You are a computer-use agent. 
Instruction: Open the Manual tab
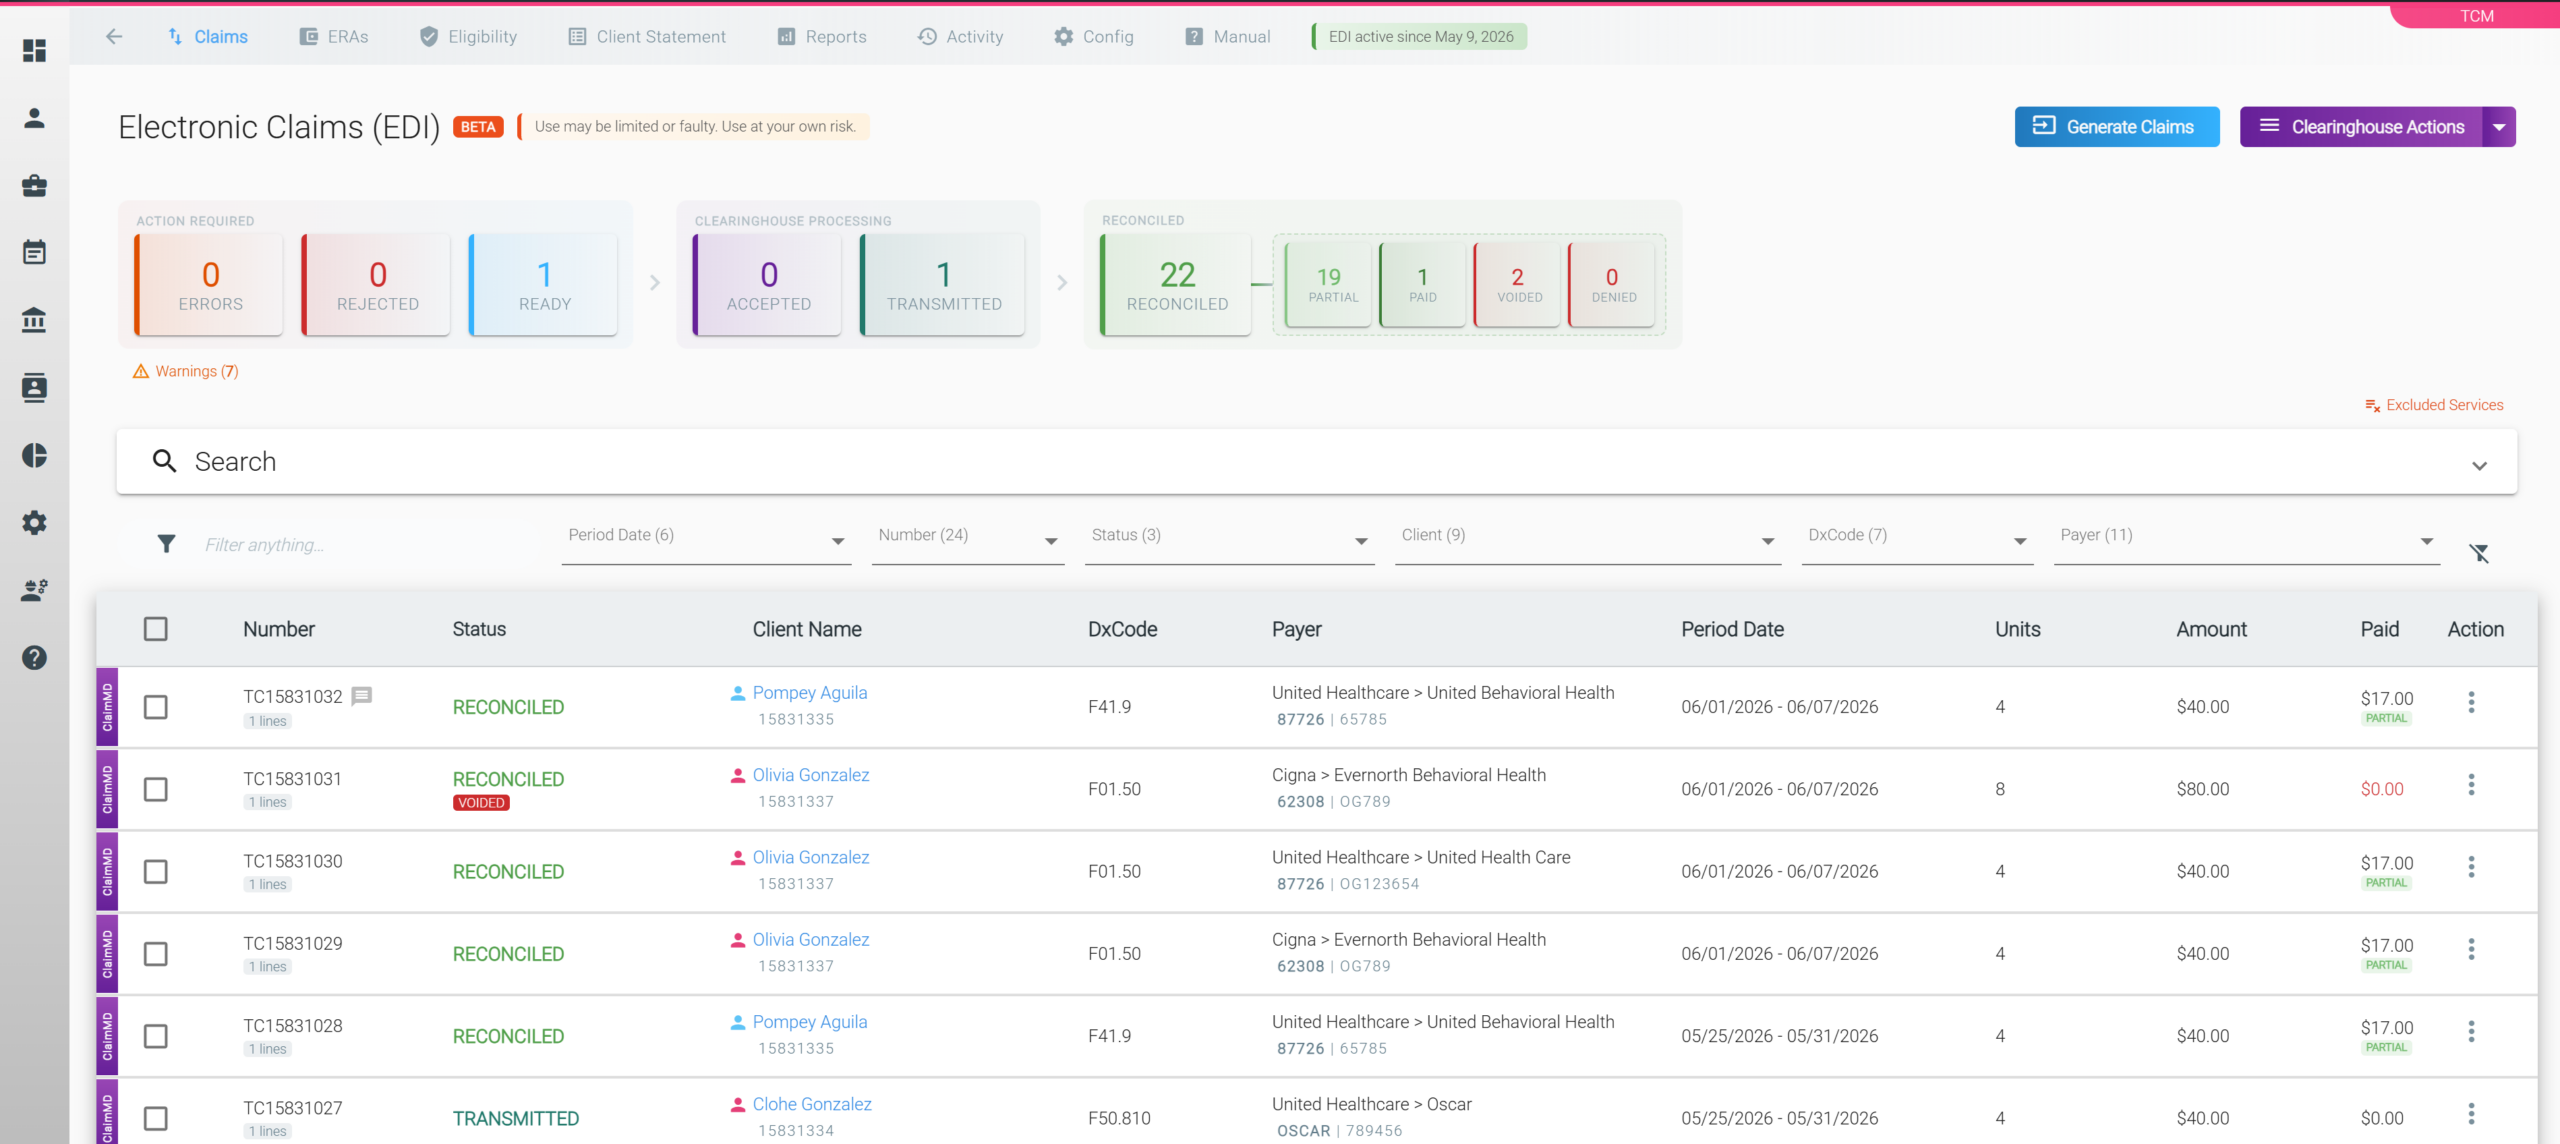click(1228, 36)
